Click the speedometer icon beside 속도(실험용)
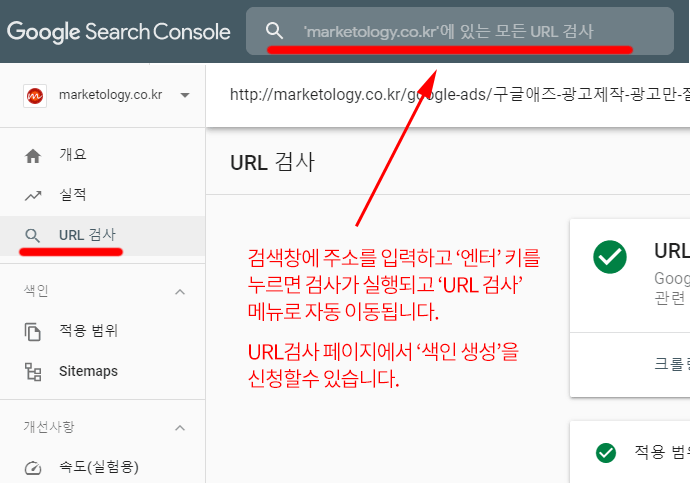This screenshot has width=690, height=483. pos(33,467)
